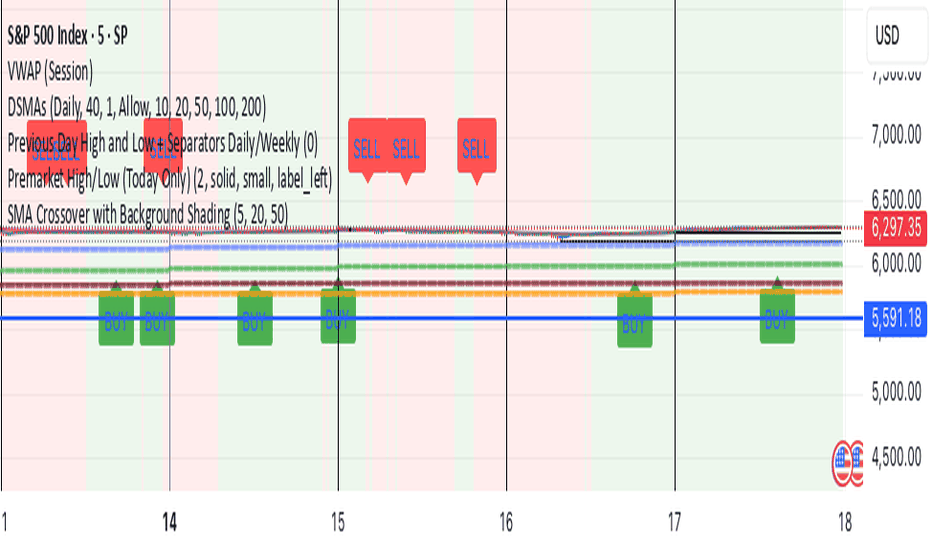
Task: Click date 16 on the time axis
Action: click(x=506, y=523)
